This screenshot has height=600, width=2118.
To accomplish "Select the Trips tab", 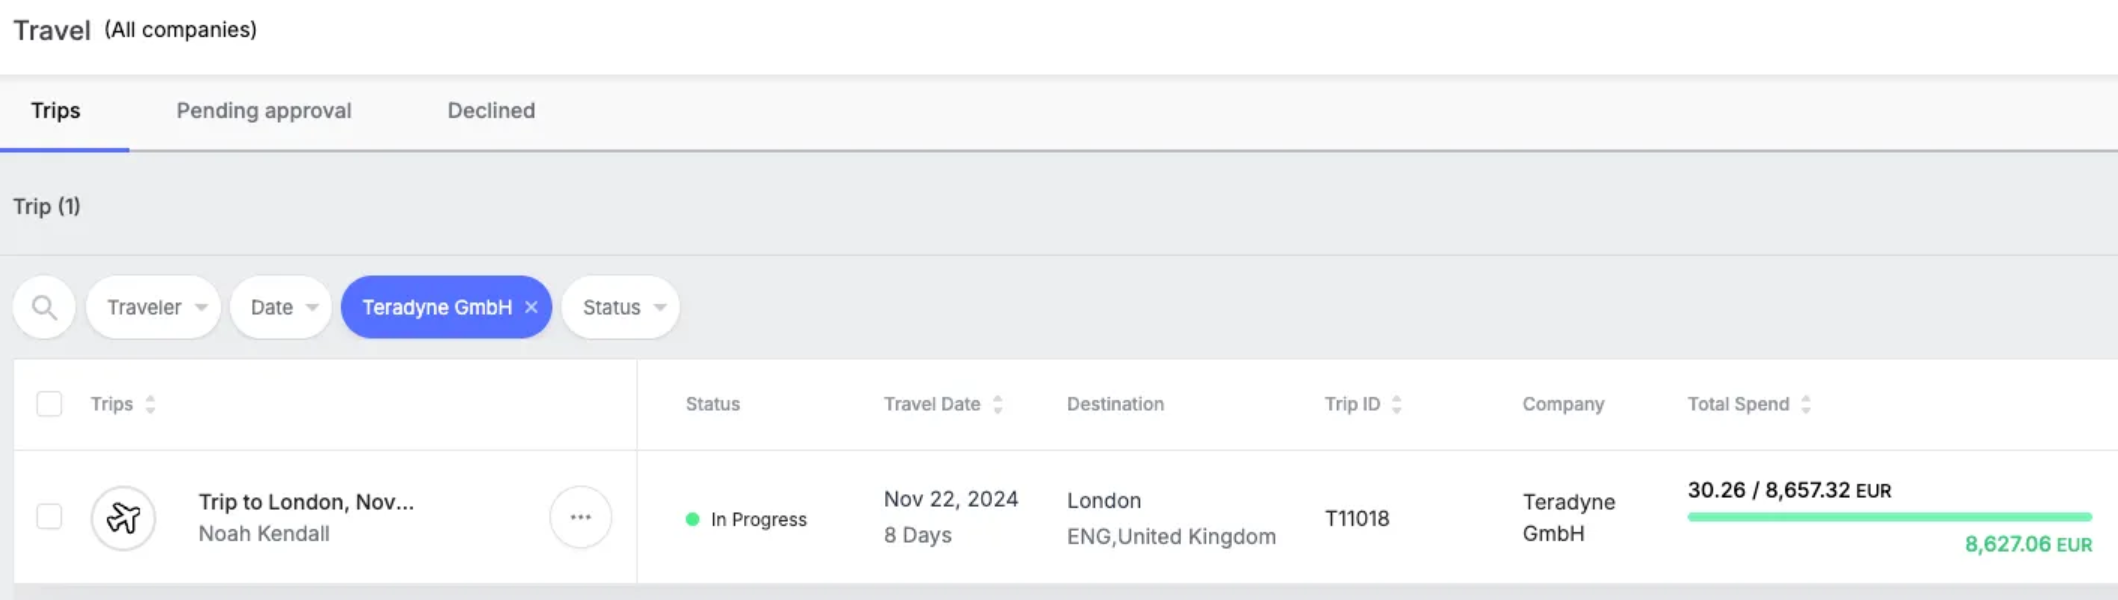I will click(x=56, y=110).
